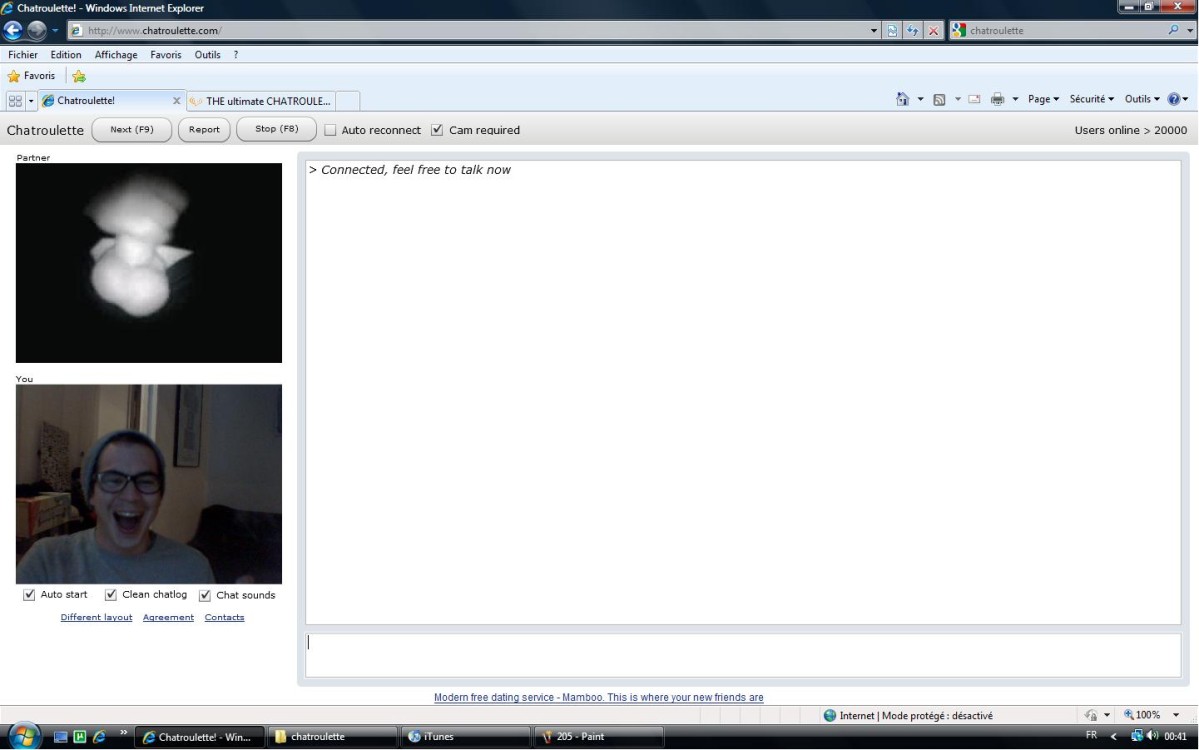Open the Different layout link
This screenshot has height=750, width=1199.
point(96,618)
